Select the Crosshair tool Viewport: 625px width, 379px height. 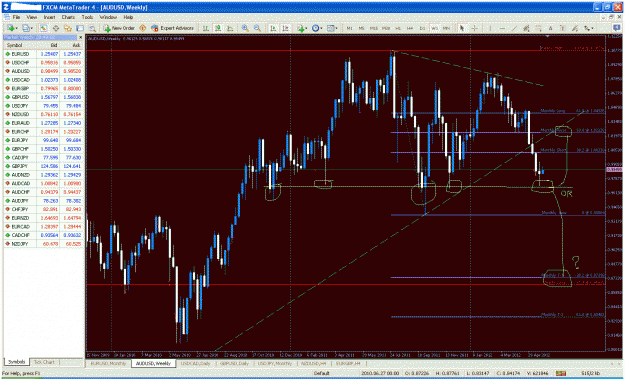coord(474,28)
